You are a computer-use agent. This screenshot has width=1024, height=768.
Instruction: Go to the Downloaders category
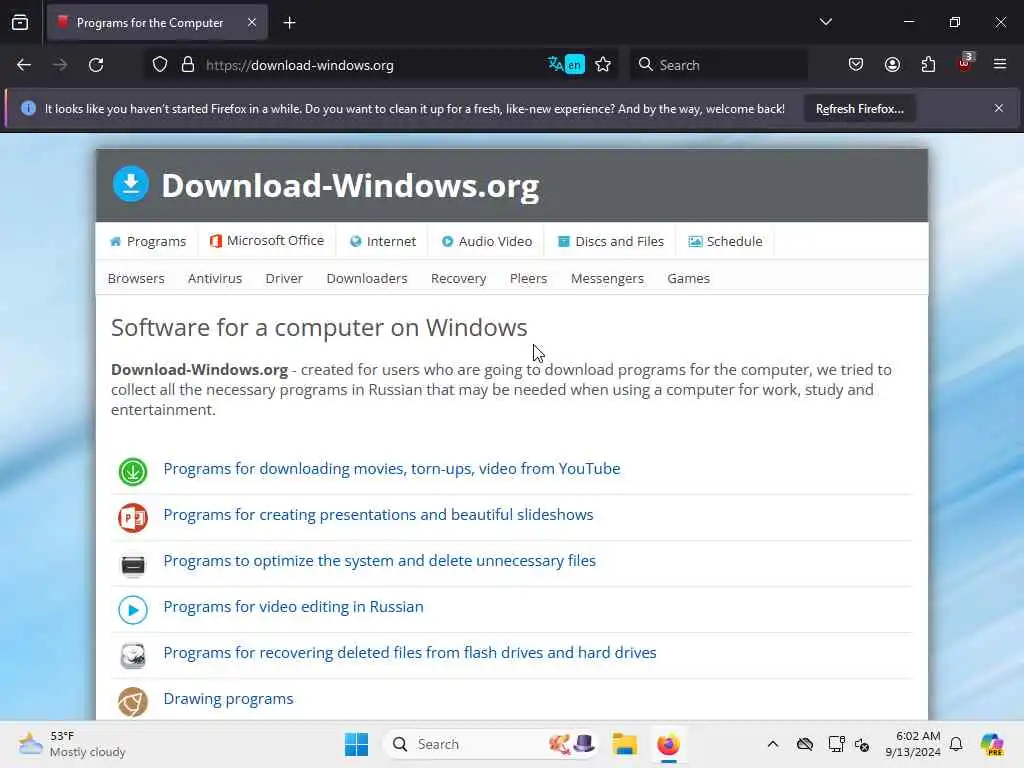(367, 279)
